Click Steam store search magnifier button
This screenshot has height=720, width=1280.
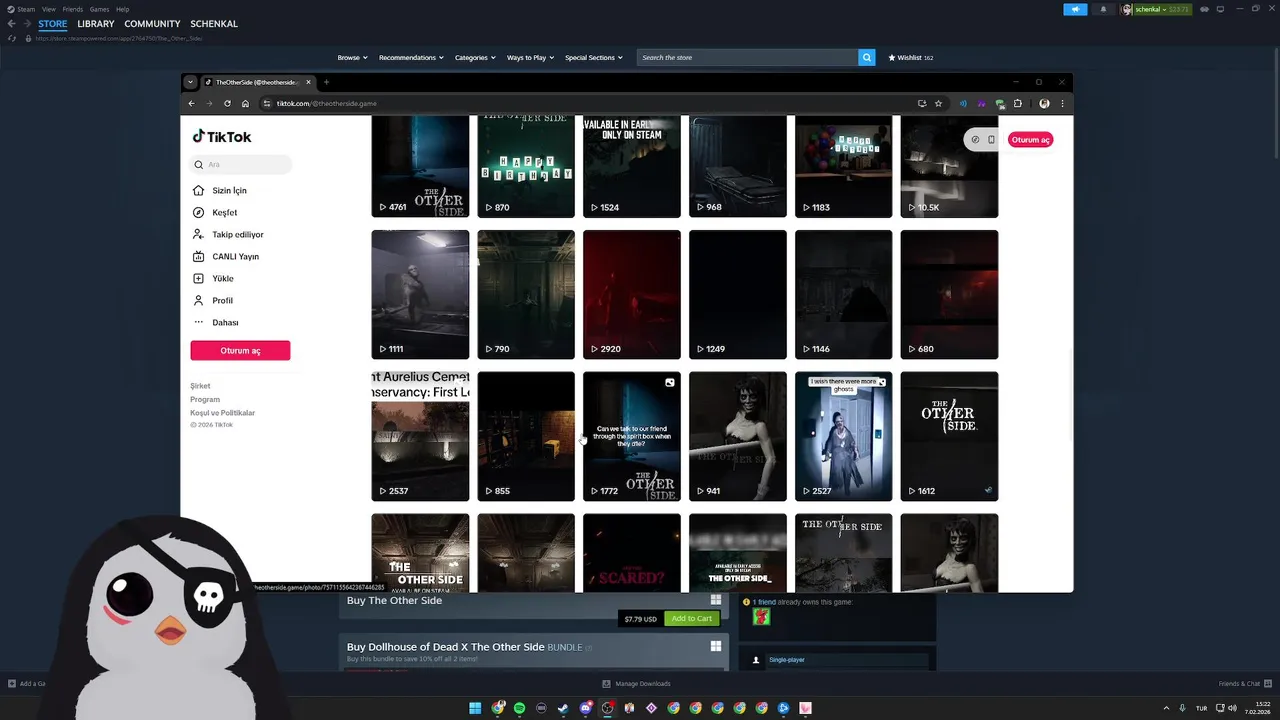pyautogui.click(x=867, y=57)
